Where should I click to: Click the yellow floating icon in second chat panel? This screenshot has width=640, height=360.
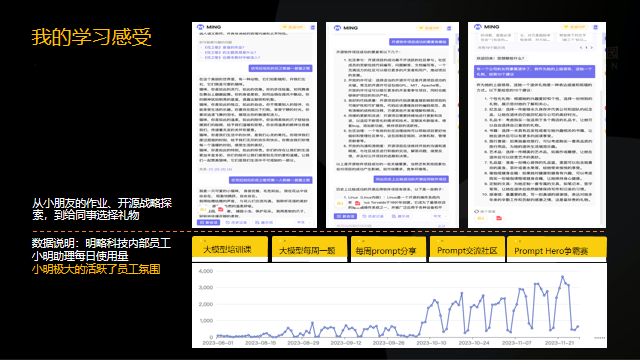click(340, 203)
